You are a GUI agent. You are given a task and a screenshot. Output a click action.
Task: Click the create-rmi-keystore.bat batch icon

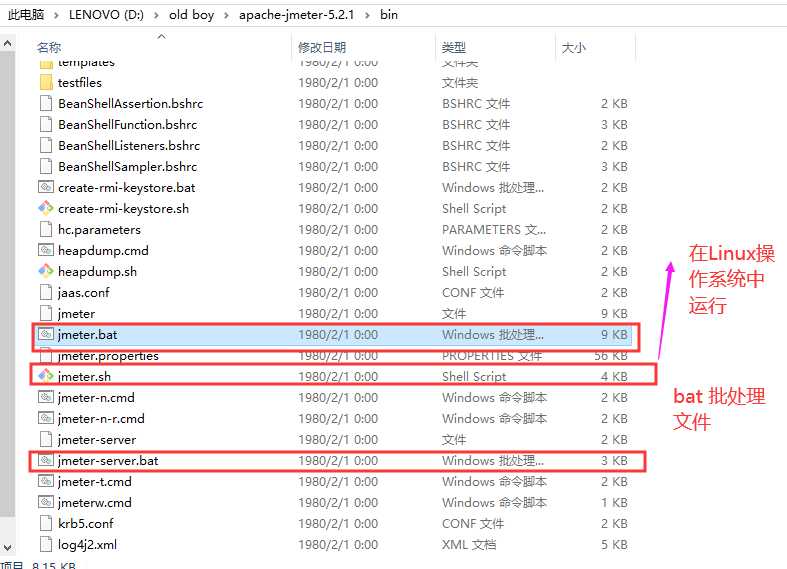click(46, 187)
